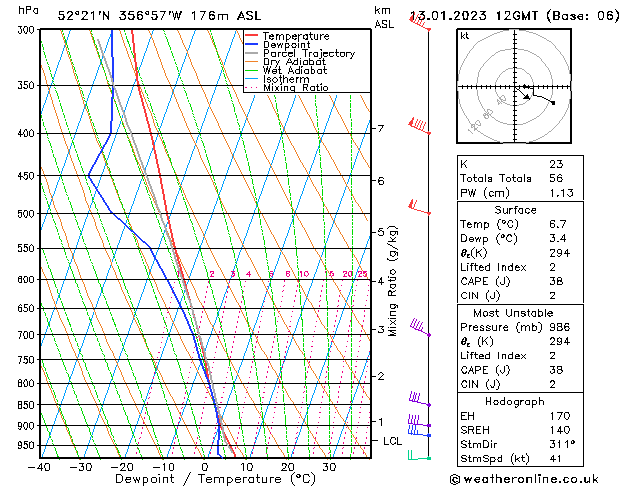Viewport: 629px width, 486px height.
Task: Click the red Temperature line sample in legend
Action: tap(252, 36)
